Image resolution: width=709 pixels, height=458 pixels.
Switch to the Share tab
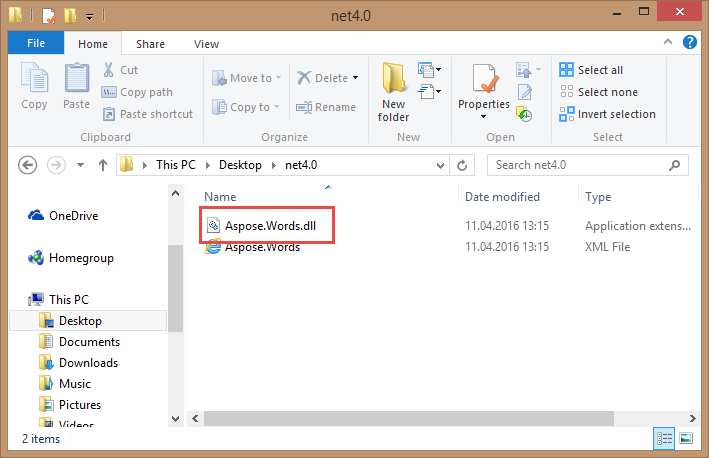(x=150, y=44)
